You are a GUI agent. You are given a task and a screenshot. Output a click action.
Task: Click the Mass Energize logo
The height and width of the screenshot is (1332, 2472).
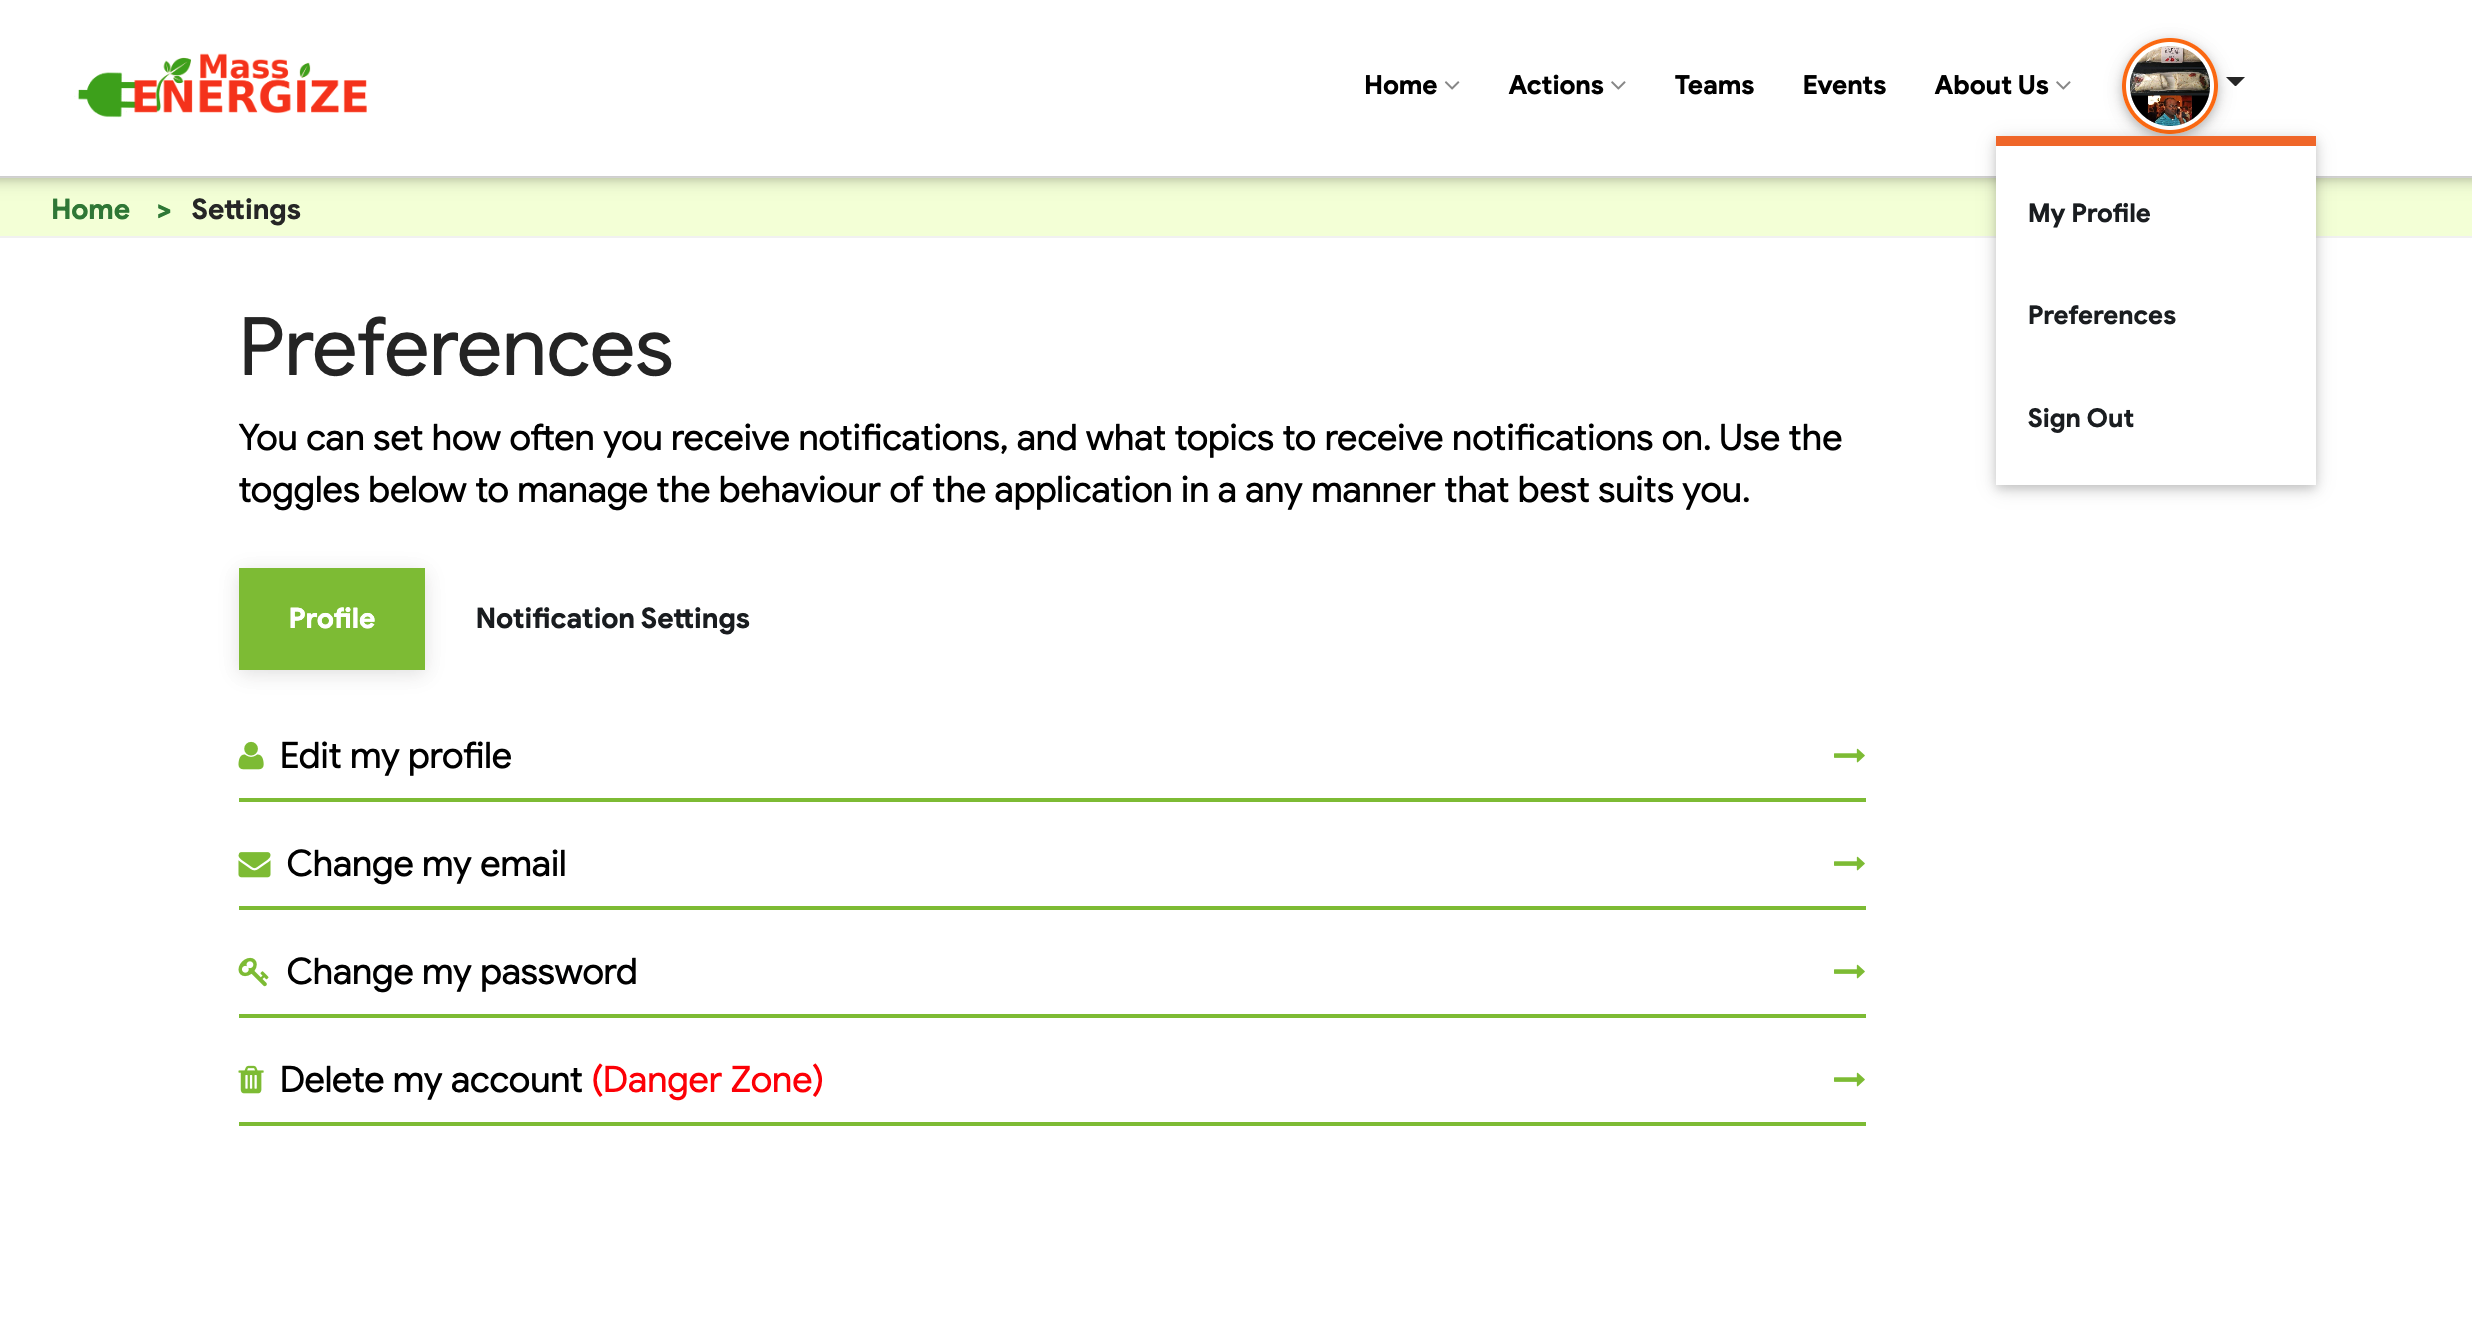click(x=222, y=87)
